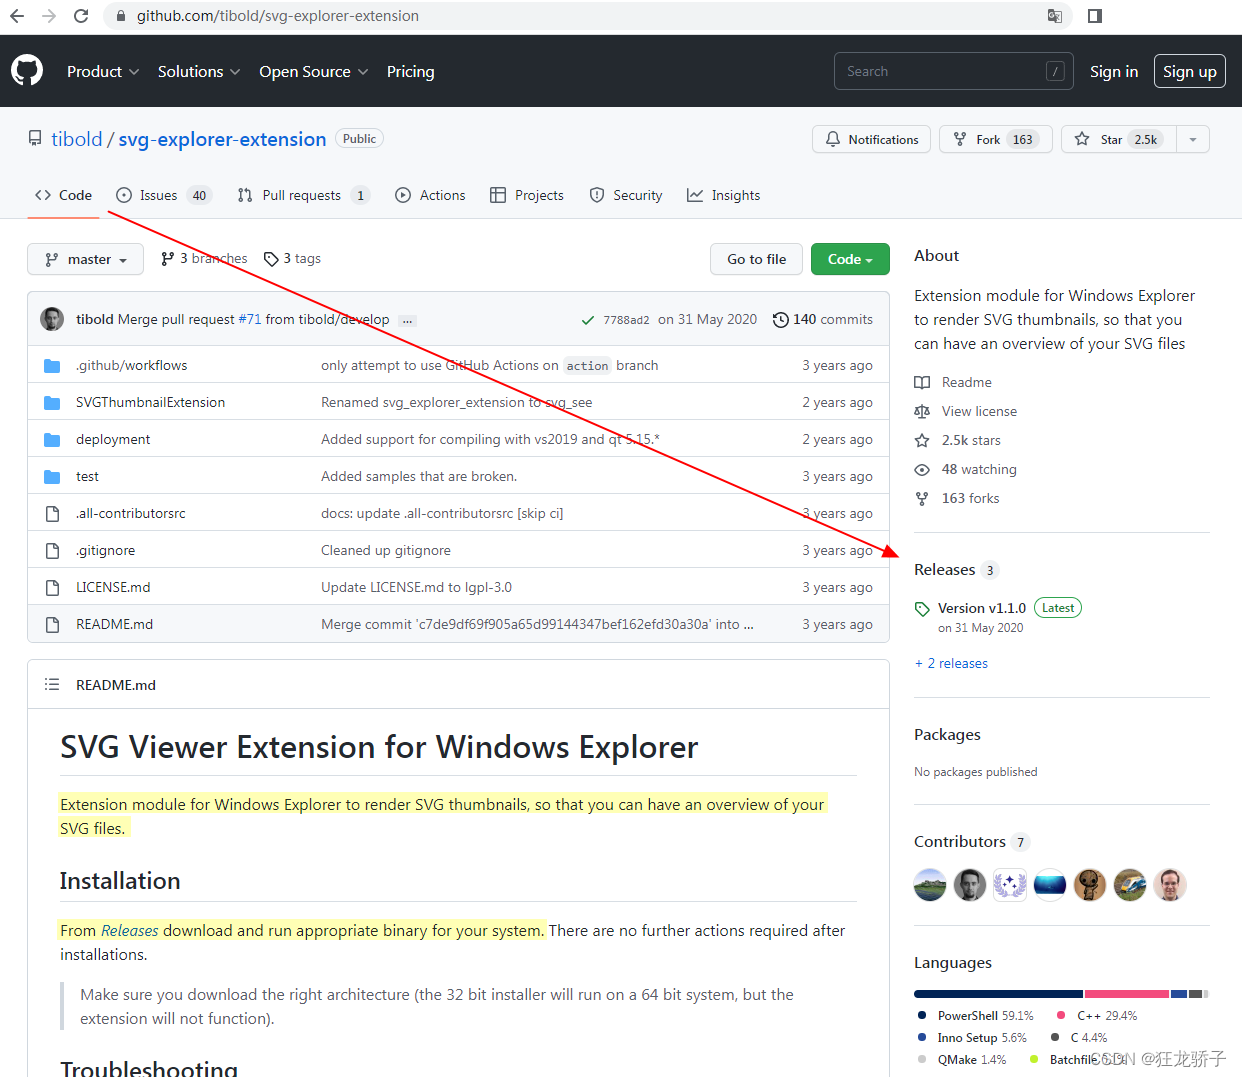This screenshot has width=1242, height=1077.
Task: Switch to the Pull requests tab
Action: pos(303,195)
